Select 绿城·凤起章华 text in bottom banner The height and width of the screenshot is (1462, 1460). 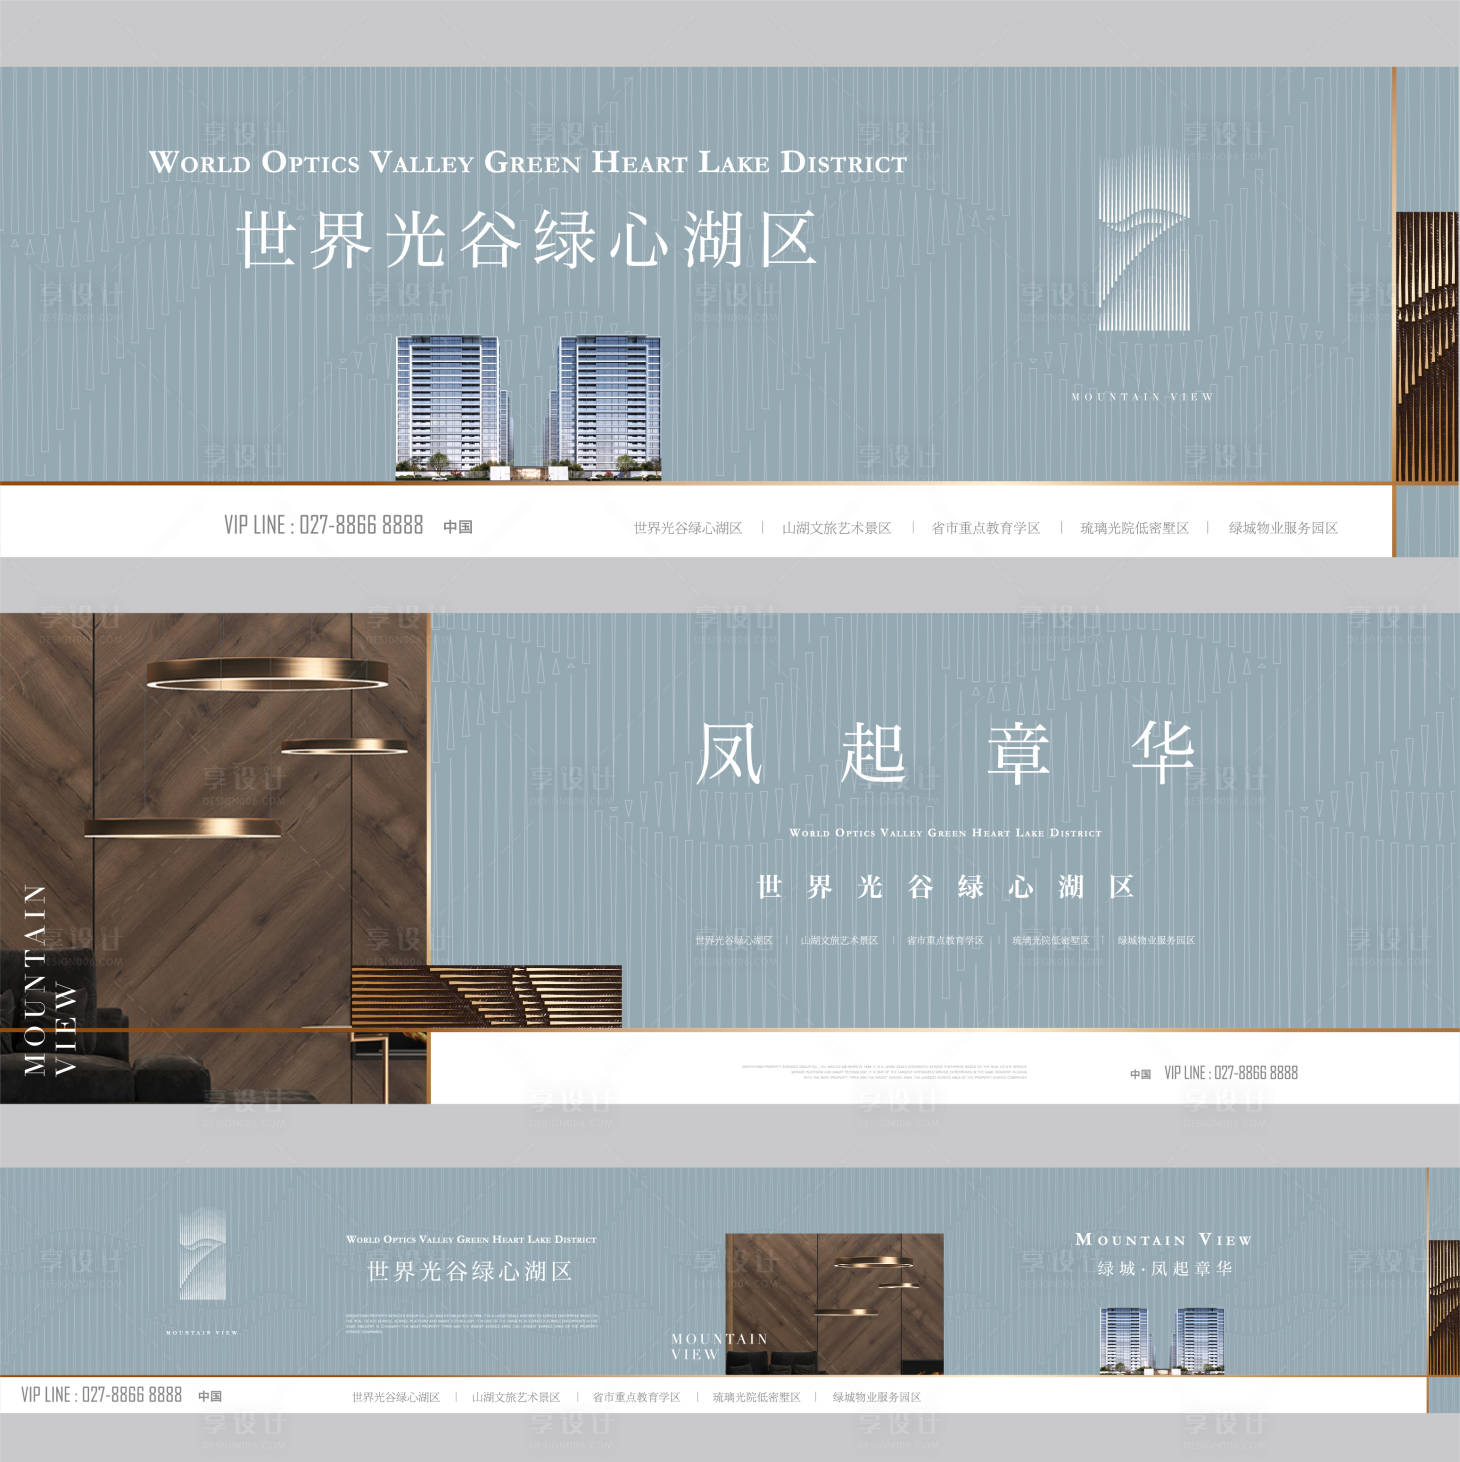[1164, 1268]
